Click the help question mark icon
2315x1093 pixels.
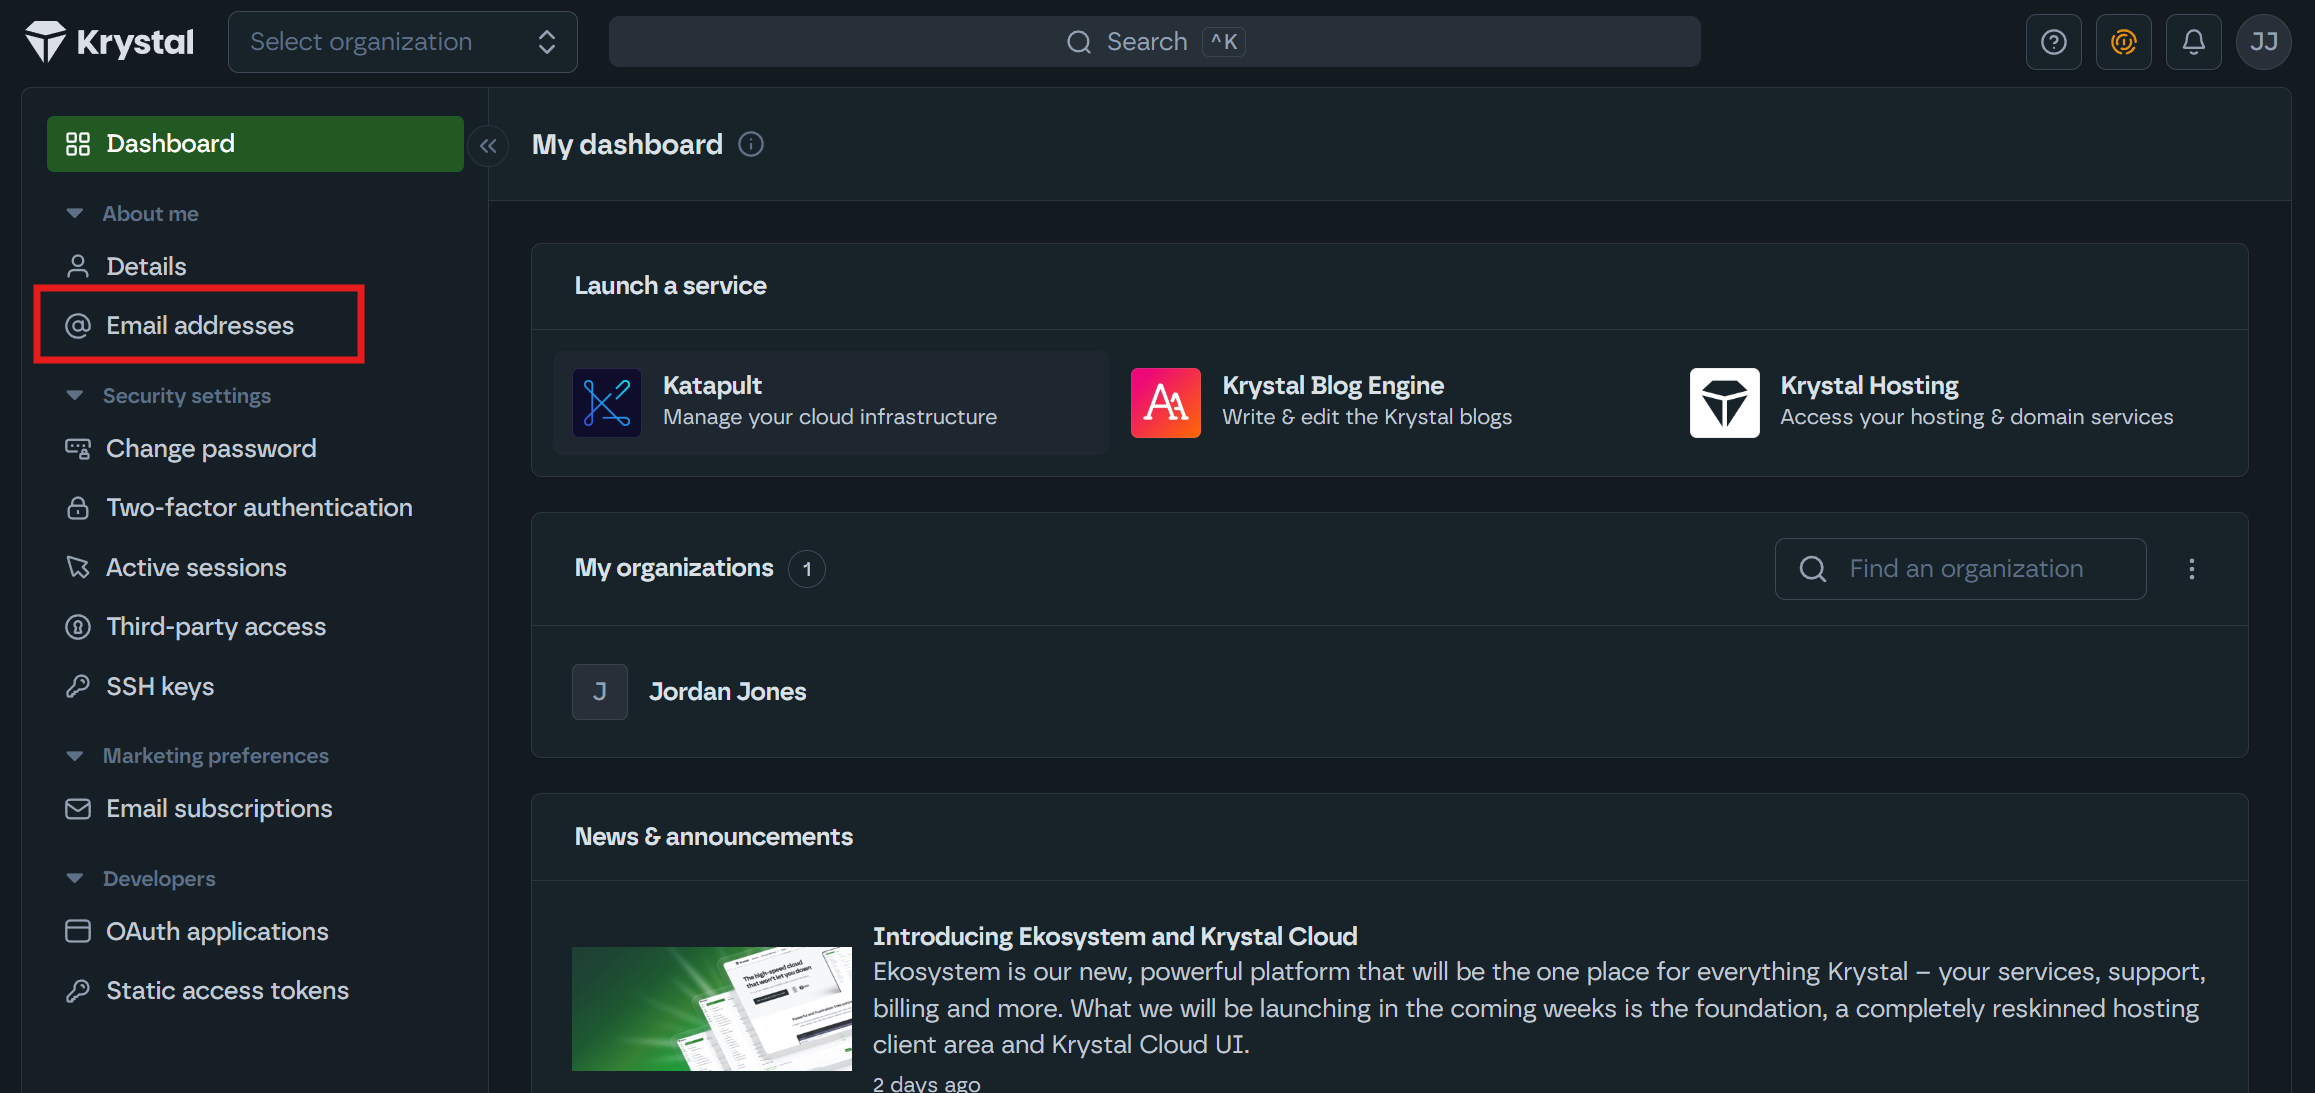point(2053,42)
